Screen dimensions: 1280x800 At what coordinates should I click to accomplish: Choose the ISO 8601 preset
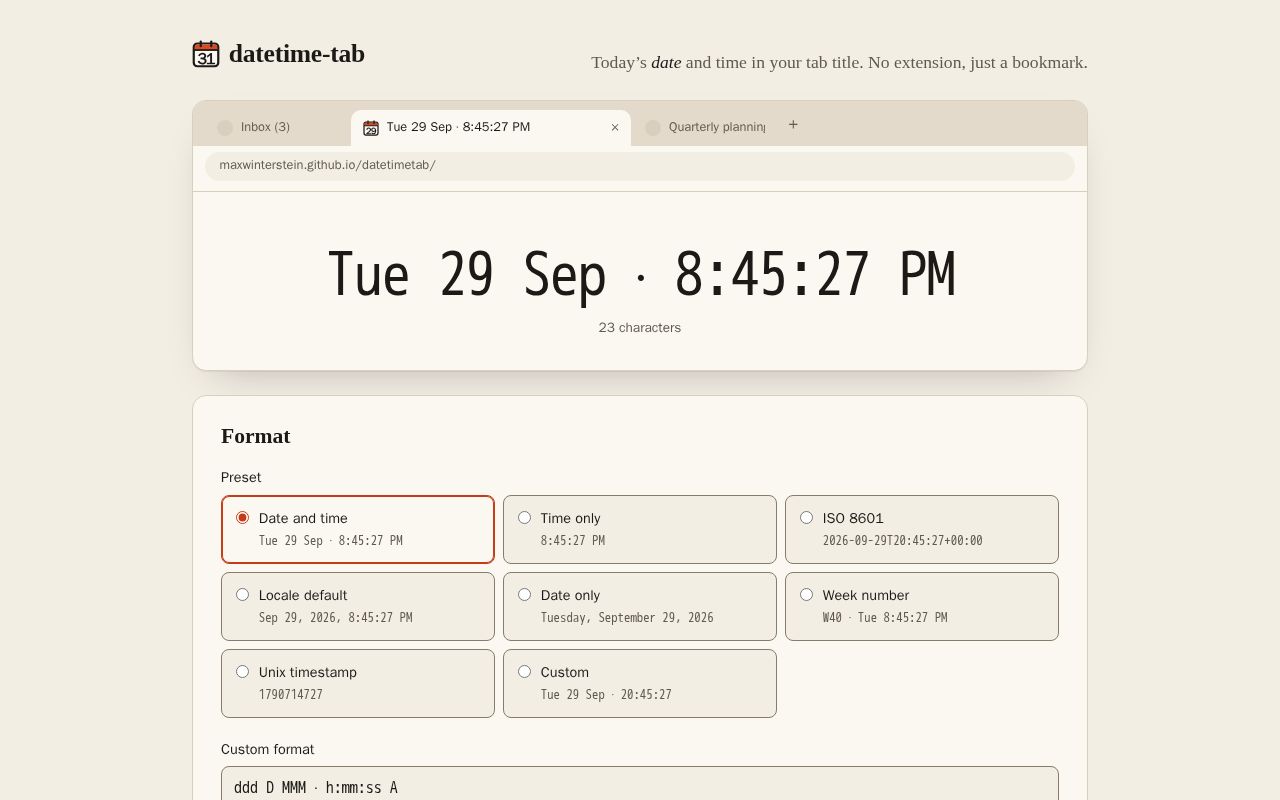tap(922, 530)
